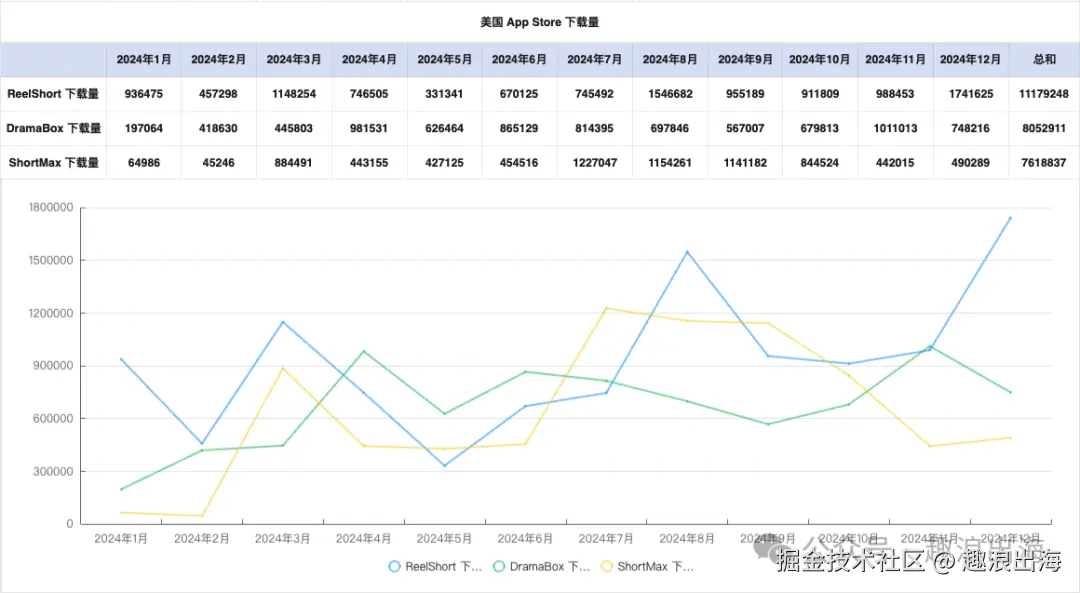Click the DramaBox legend label text
This screenshot has width=1080, height=593.
550,567
